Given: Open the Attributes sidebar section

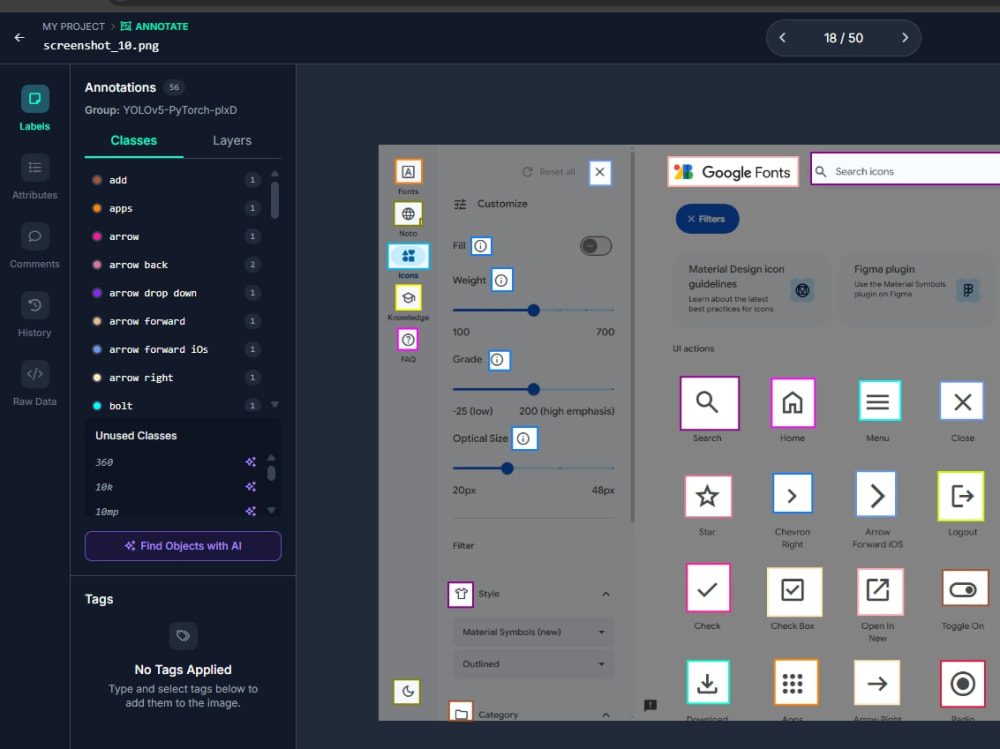Looking at the screenshot, I should coord(34,177).
